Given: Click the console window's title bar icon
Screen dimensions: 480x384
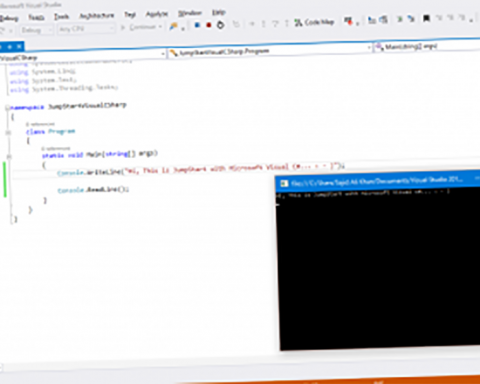Looking at the screenshot, I should pyautogui.click(x=284, y=183).
